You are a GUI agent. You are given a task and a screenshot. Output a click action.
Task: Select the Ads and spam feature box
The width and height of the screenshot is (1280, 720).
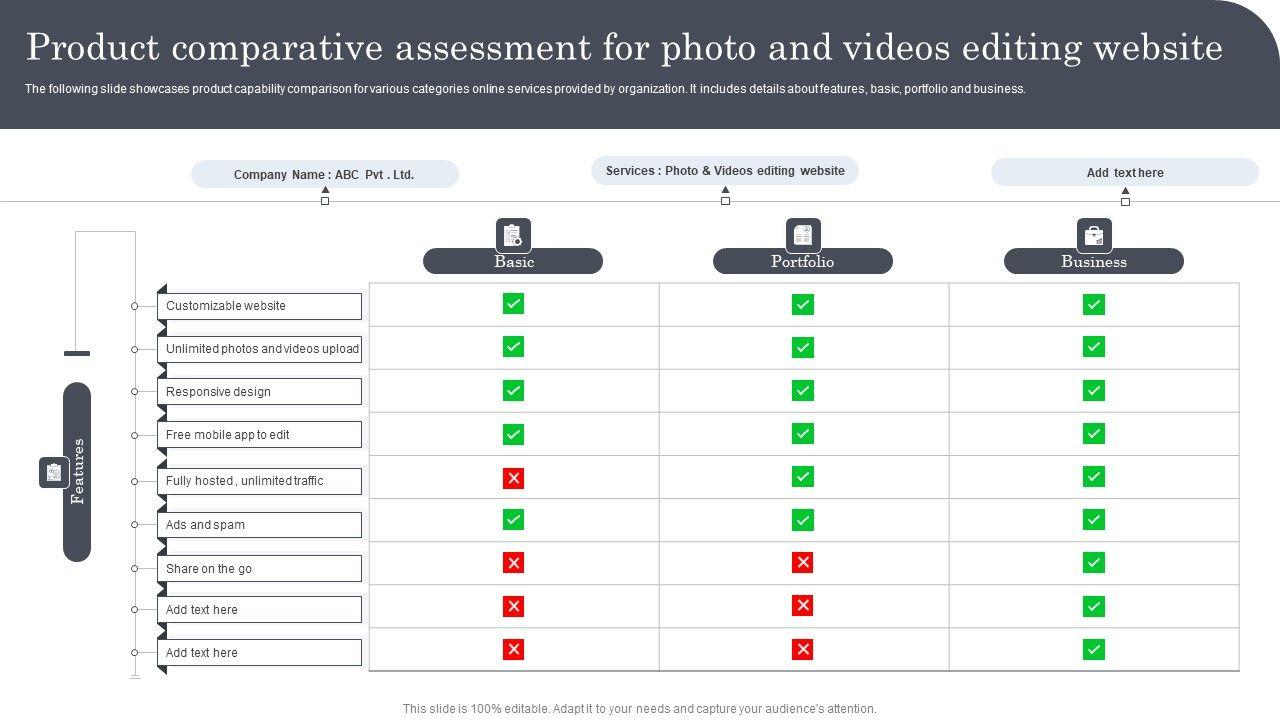coord(260,525)
